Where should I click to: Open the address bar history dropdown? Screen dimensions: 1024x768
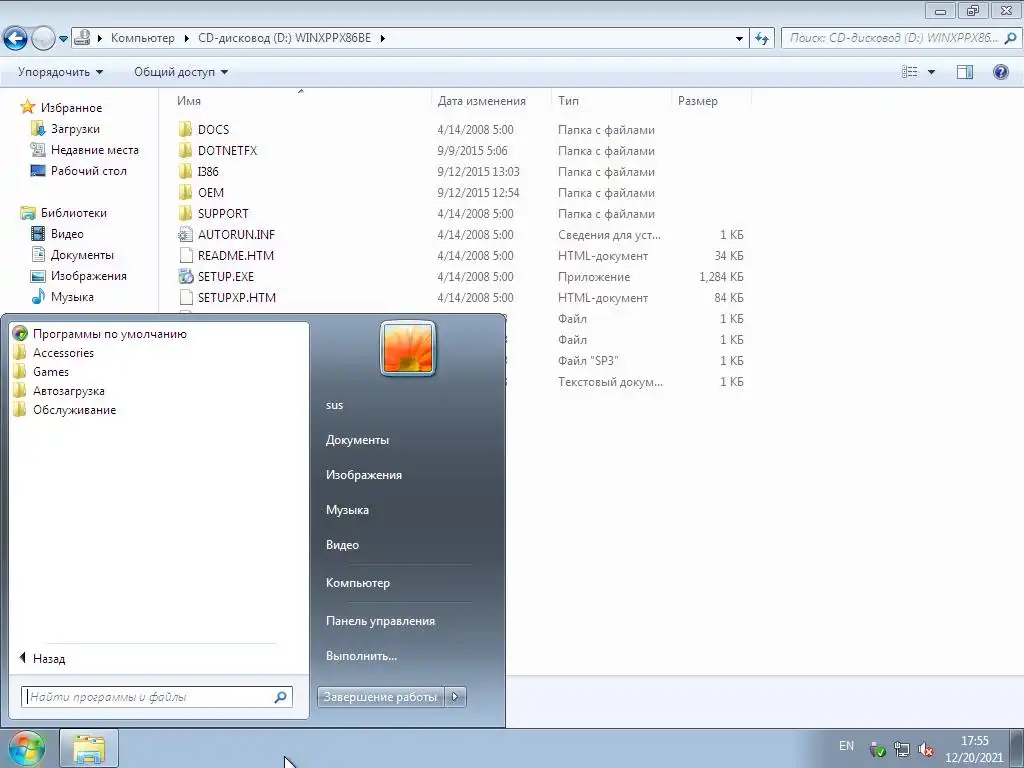click(739, 39)
